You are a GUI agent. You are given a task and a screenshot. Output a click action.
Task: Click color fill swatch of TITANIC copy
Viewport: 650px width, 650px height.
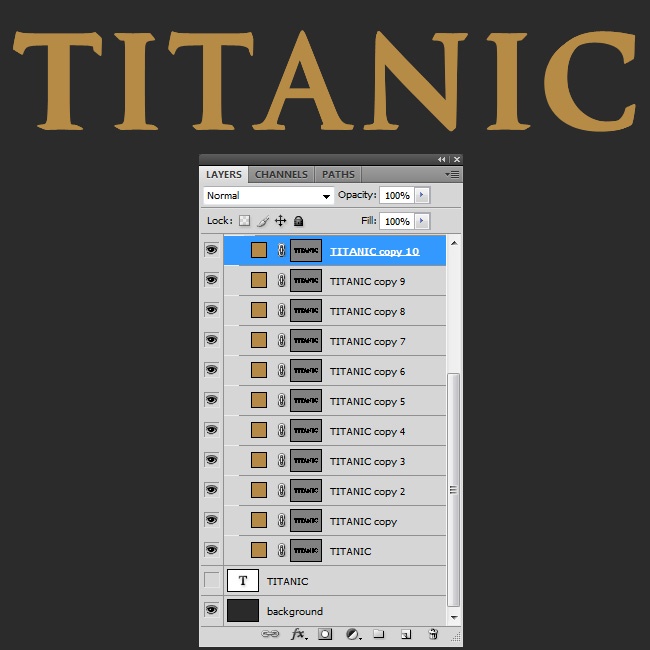point(259,520)
